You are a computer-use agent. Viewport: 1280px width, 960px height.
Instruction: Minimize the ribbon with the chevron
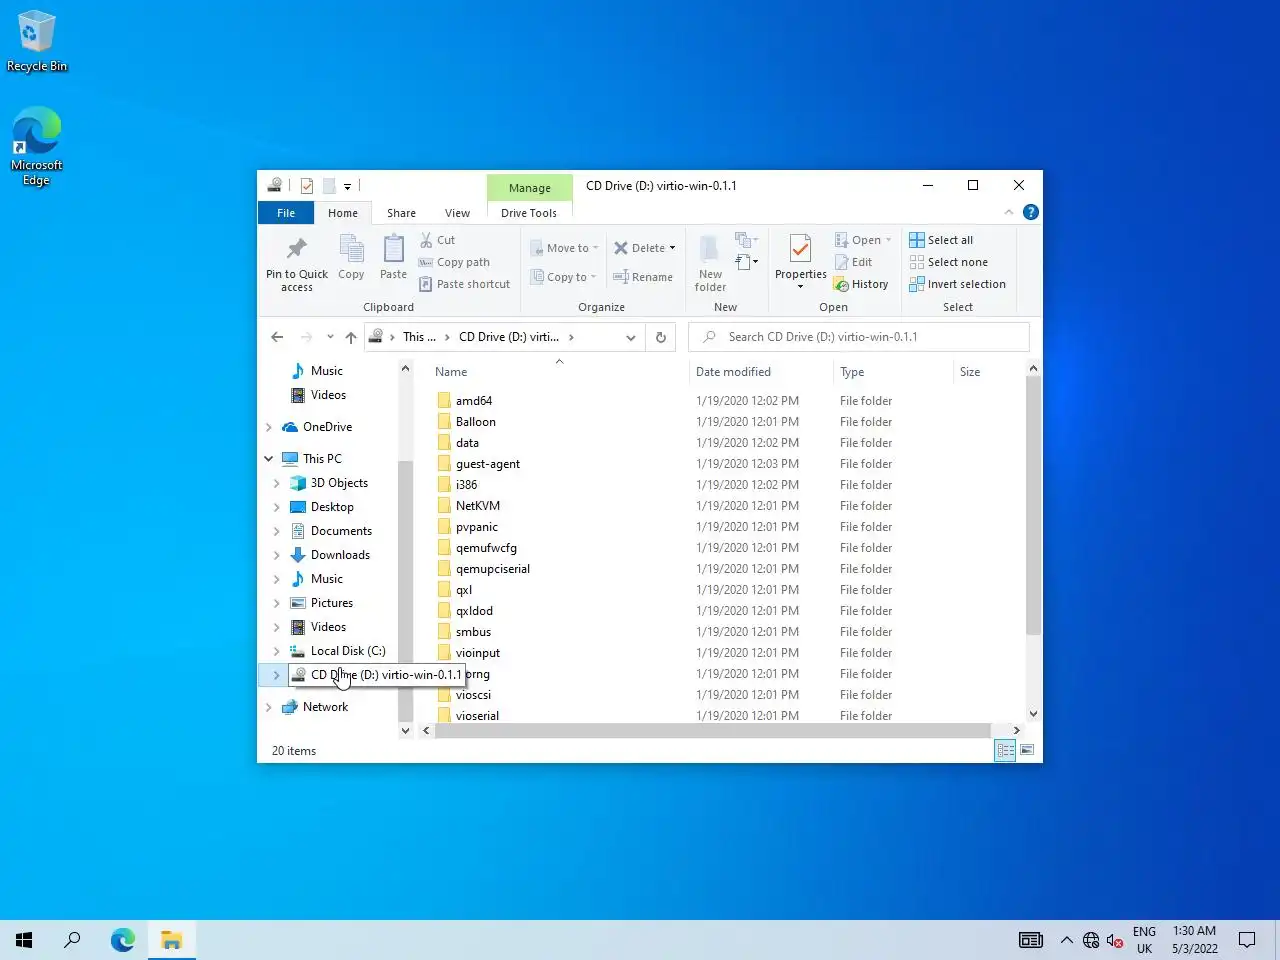1008,212
